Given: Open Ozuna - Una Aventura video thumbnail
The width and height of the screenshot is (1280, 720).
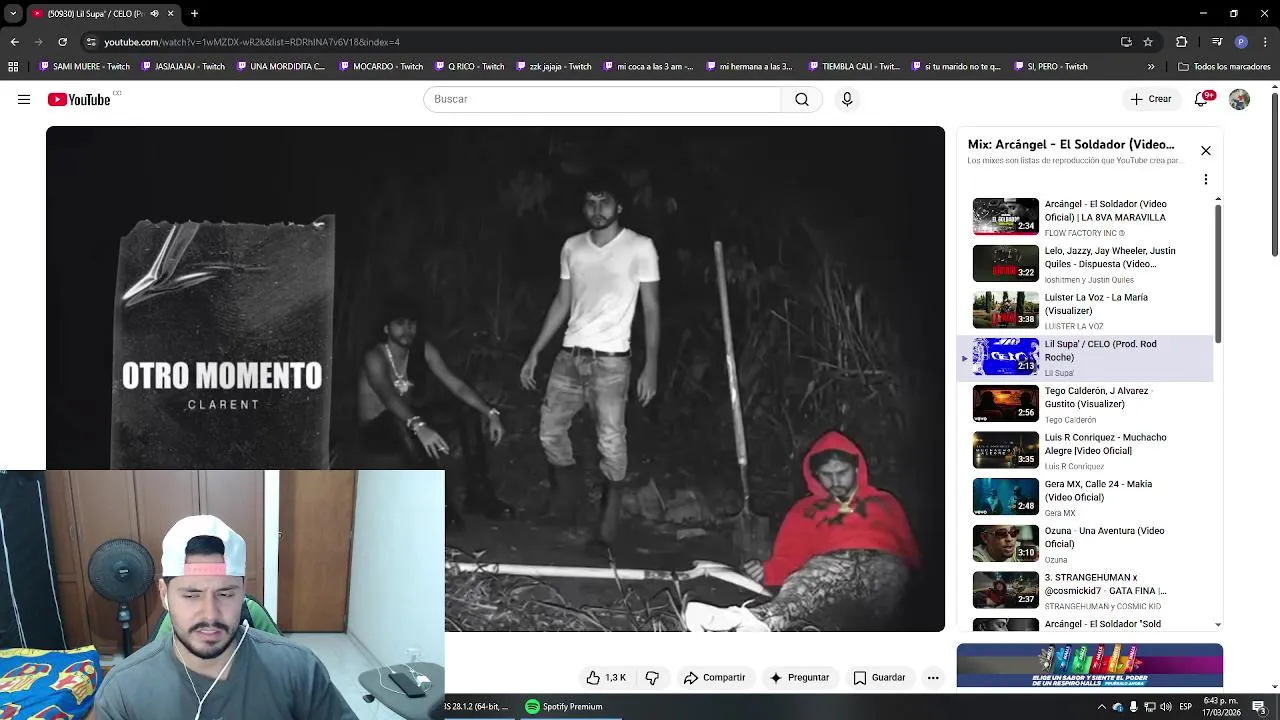Looking at the screenshot, I should 1006,543.
